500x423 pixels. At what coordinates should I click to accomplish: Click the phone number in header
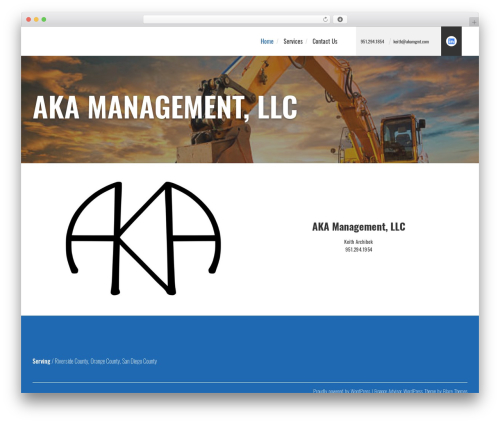click(x=372, y=42)
